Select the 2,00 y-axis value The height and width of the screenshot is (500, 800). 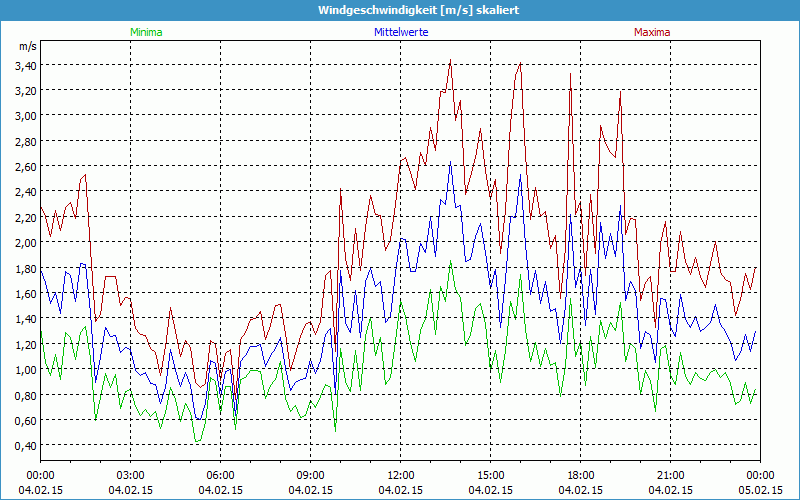click(x=26, y=243)
